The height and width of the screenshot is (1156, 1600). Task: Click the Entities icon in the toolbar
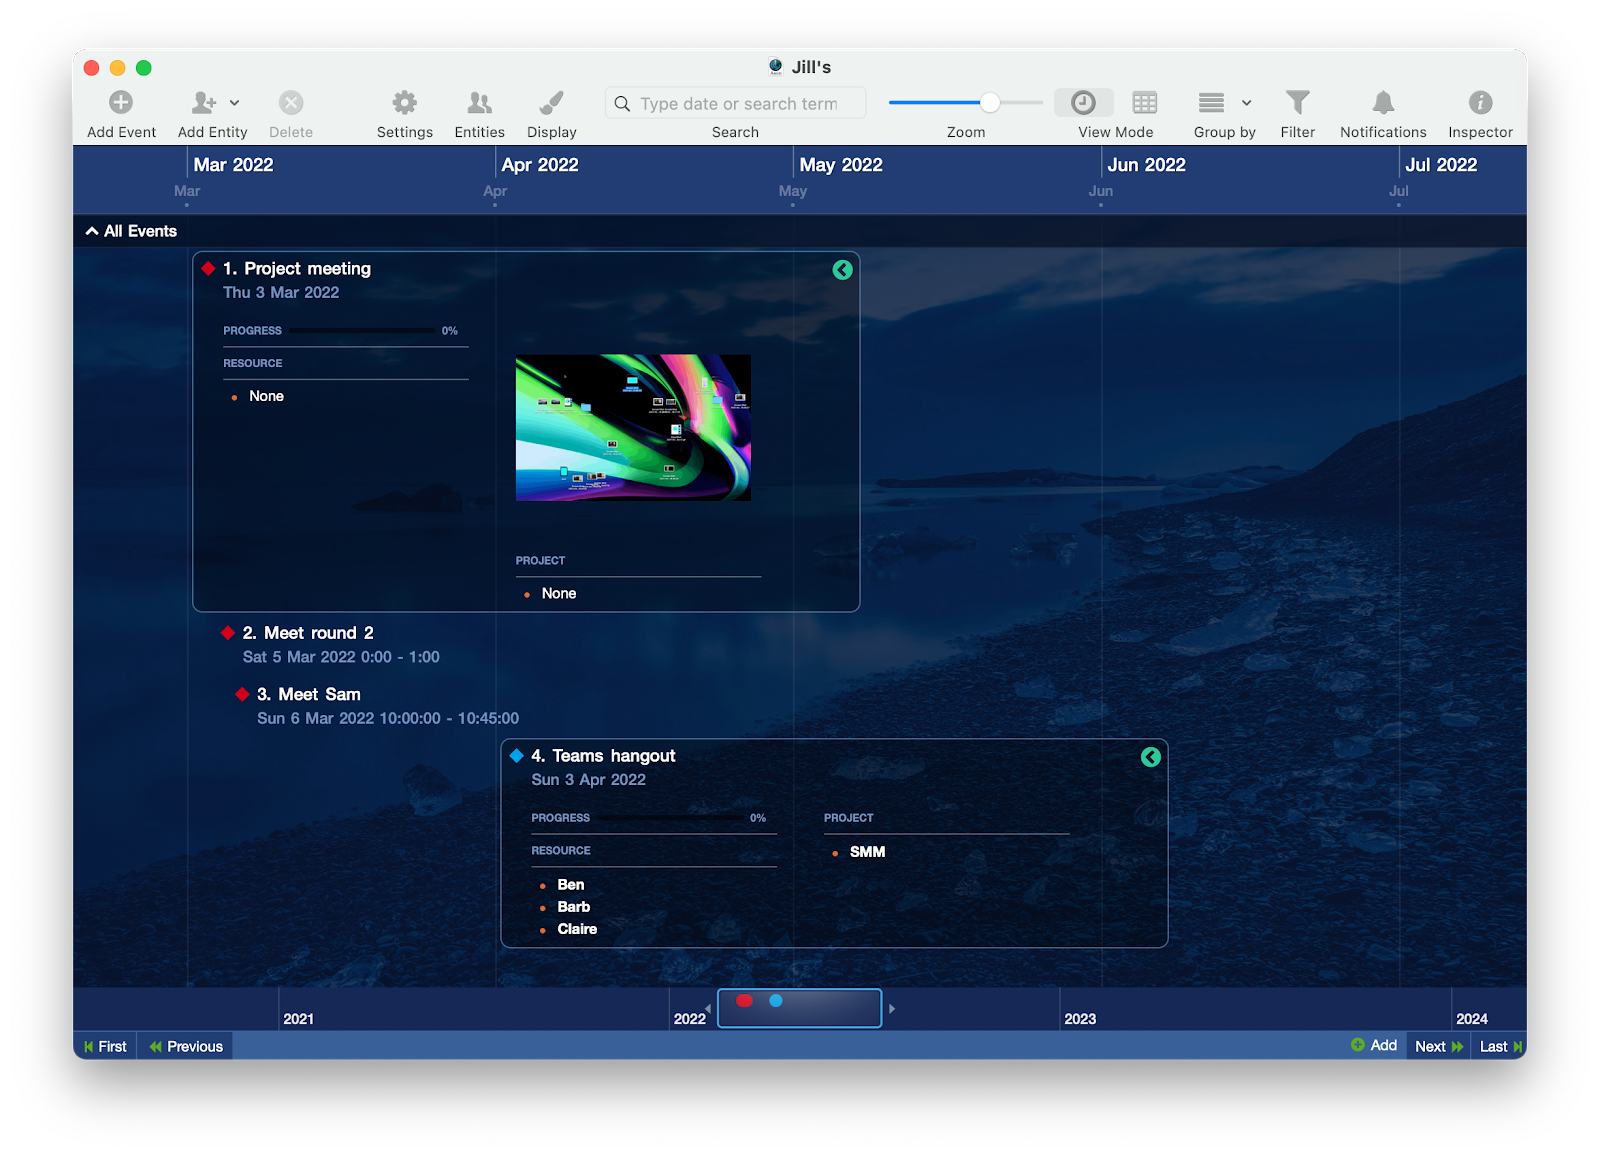coord(478,102)
